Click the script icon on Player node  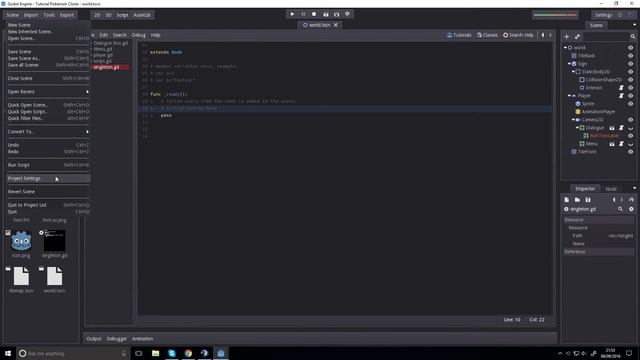click(621, 96)
